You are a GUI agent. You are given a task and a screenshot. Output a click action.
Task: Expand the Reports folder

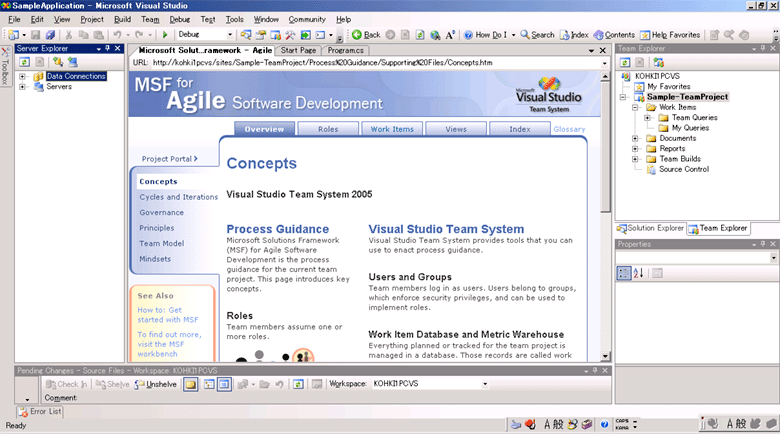(x=635, y=149)
